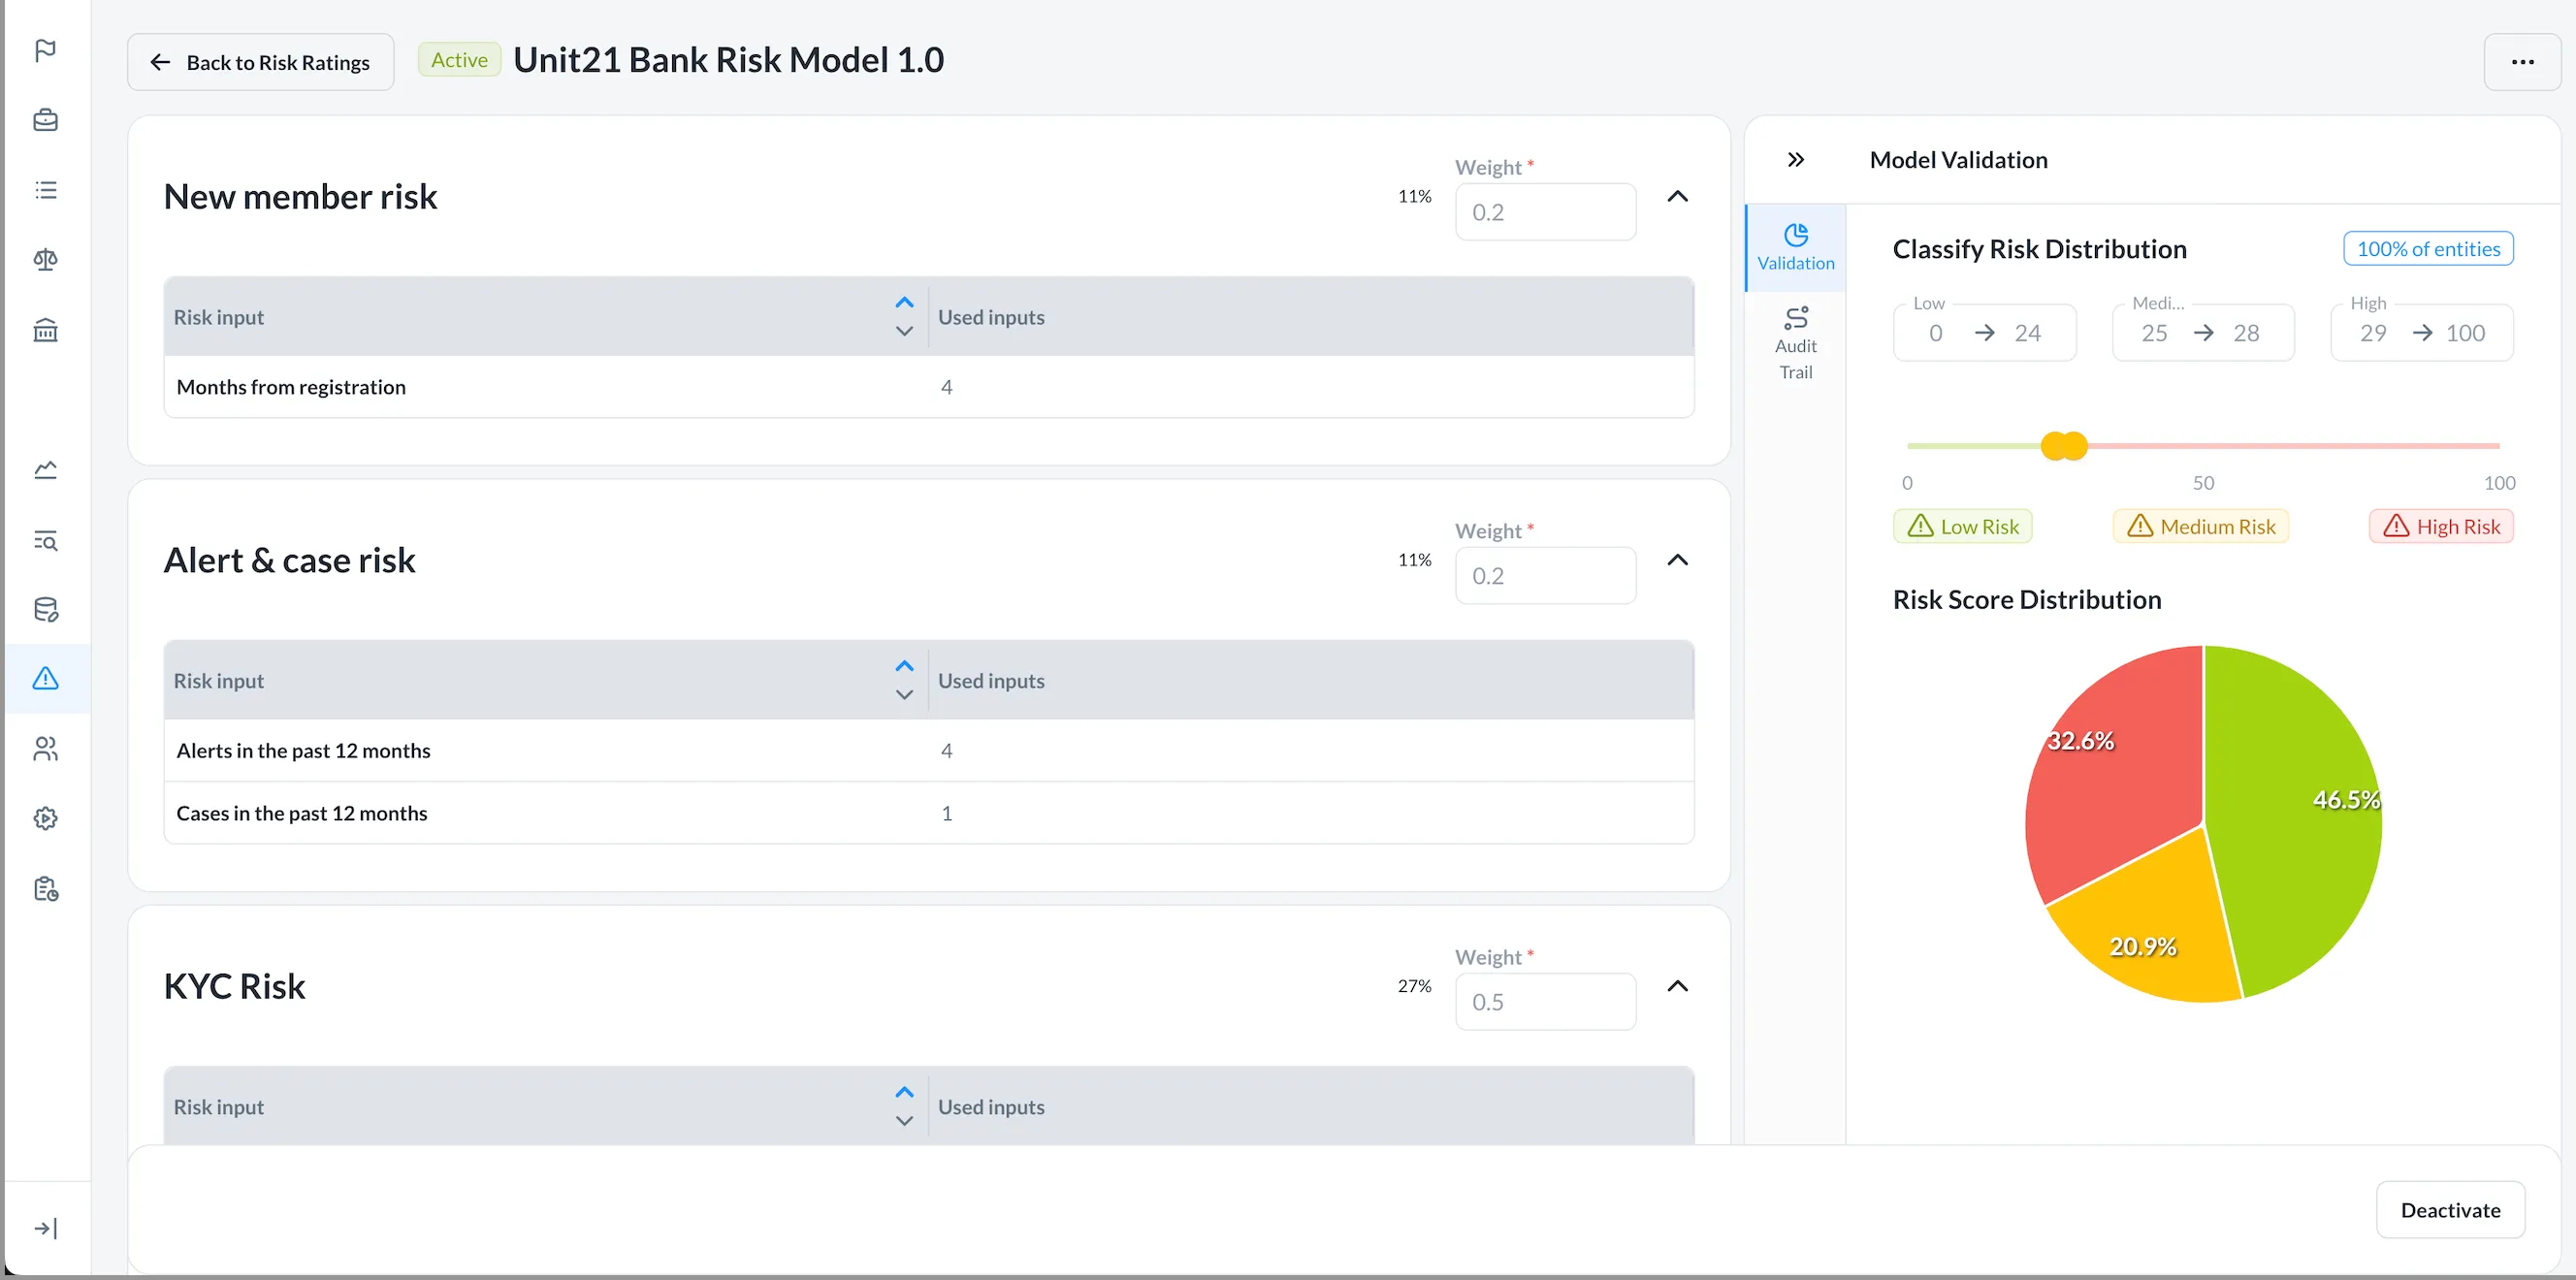2576x1280 pixels.
Task: Collapse the New member risk section
Action: tap(1677, 197)
